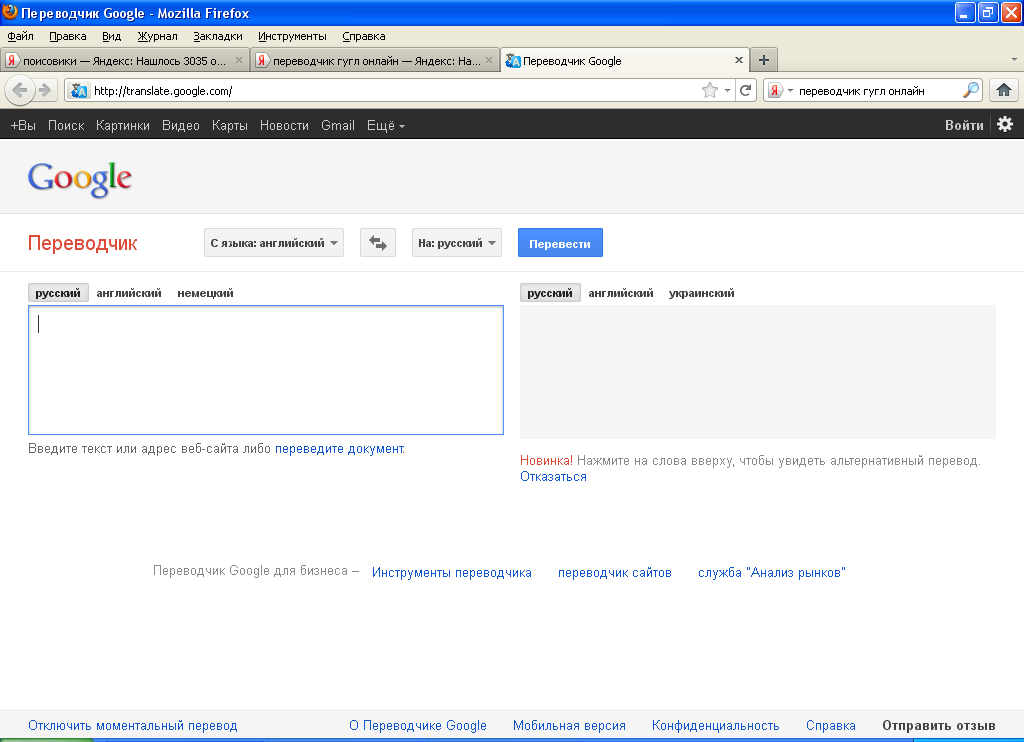Open the address bar history dropdown arrow
The height and width of the screenshot is (742, 1024).
[x=727, y=90]
